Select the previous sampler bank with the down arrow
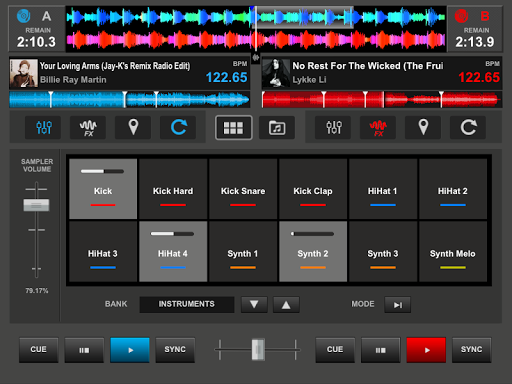The image size is (512, 384). pyautogui.click(x=254, y=304)
